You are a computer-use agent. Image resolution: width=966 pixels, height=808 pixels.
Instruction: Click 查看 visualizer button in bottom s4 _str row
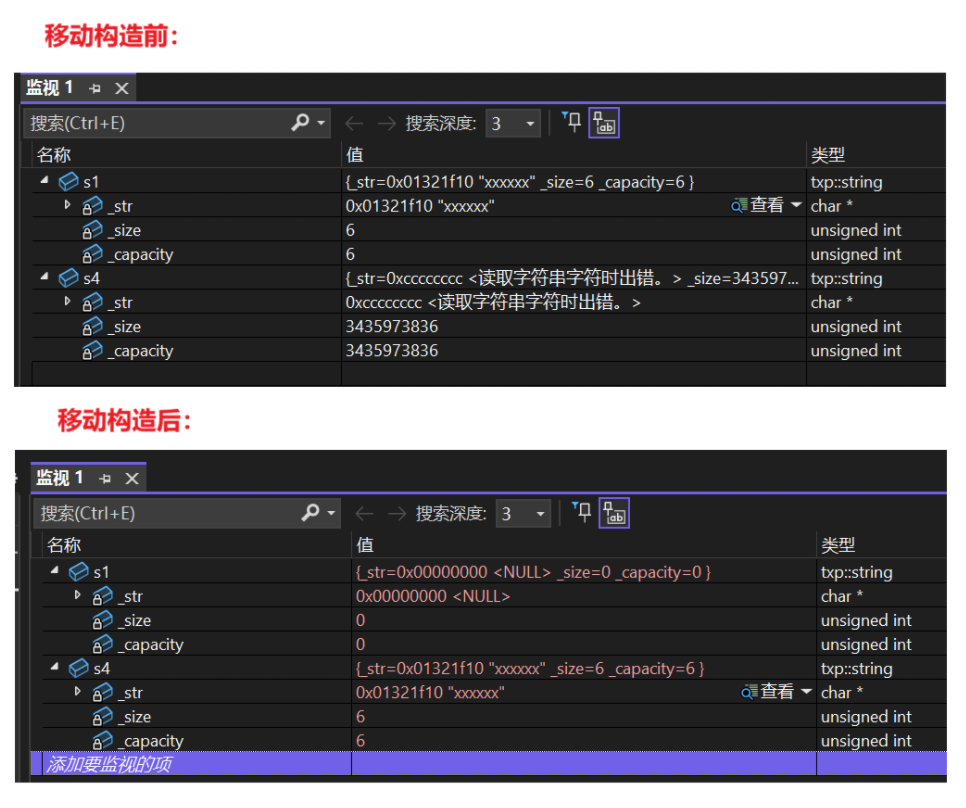point(768,692)
